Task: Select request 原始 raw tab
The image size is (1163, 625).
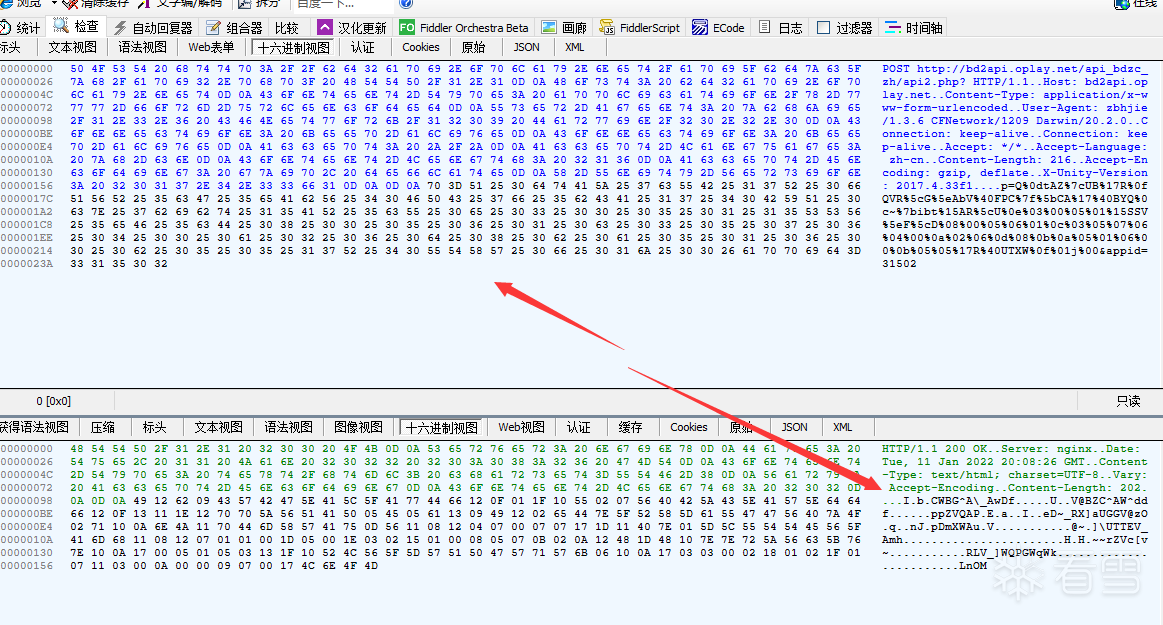Action: [473, 47]
